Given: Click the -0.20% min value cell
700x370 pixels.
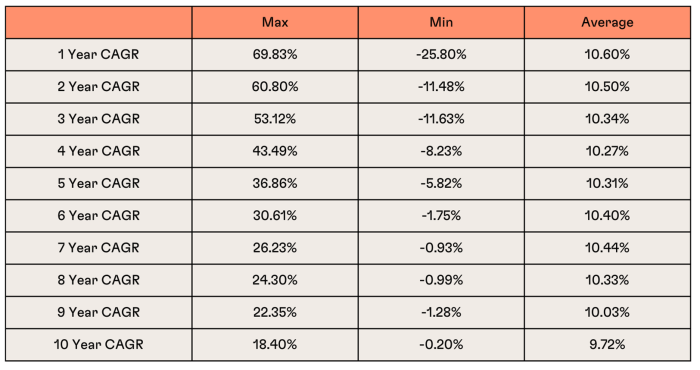Looking at the screenshot, I should [x=441, y=345].
